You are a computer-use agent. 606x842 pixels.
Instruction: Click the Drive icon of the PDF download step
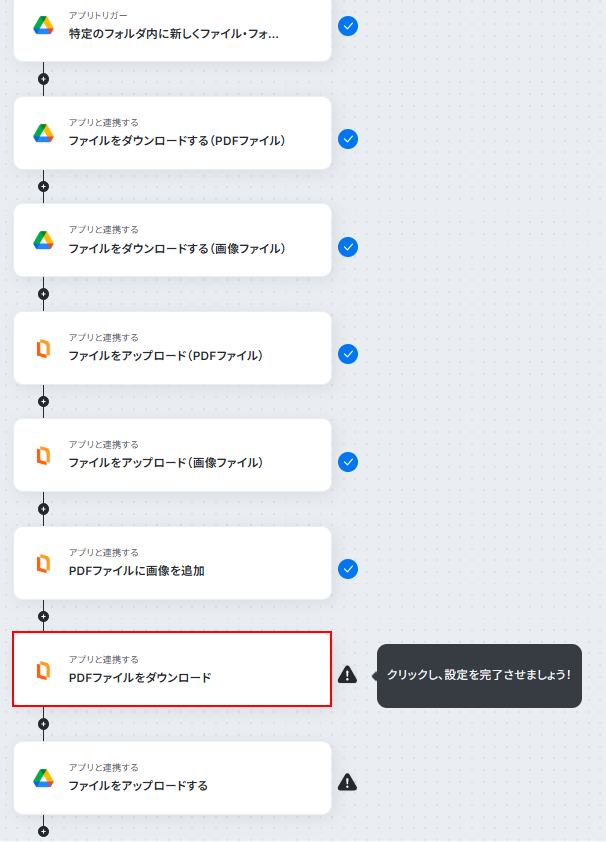point(43,133)
